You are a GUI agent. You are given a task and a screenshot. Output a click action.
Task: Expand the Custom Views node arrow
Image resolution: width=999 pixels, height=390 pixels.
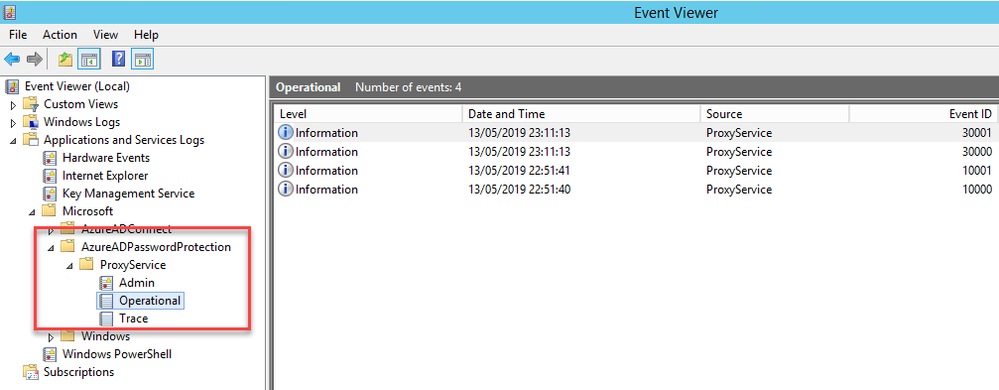pos(13,105)
